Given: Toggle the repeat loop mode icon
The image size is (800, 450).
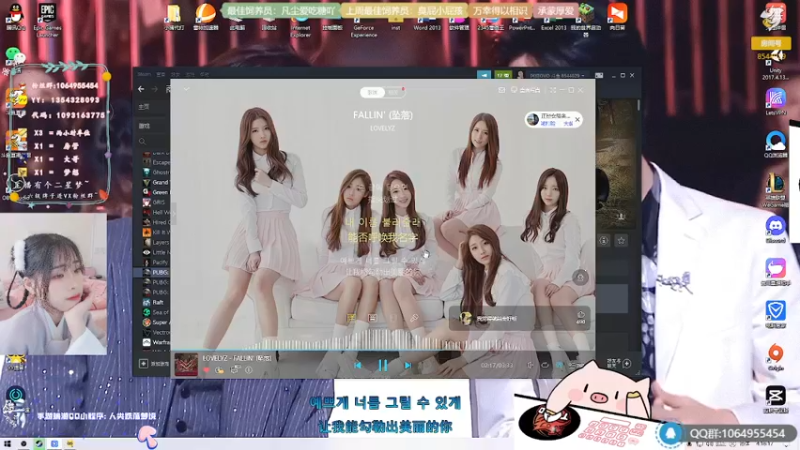Looking at the screenshot, I should click(545, 365).
